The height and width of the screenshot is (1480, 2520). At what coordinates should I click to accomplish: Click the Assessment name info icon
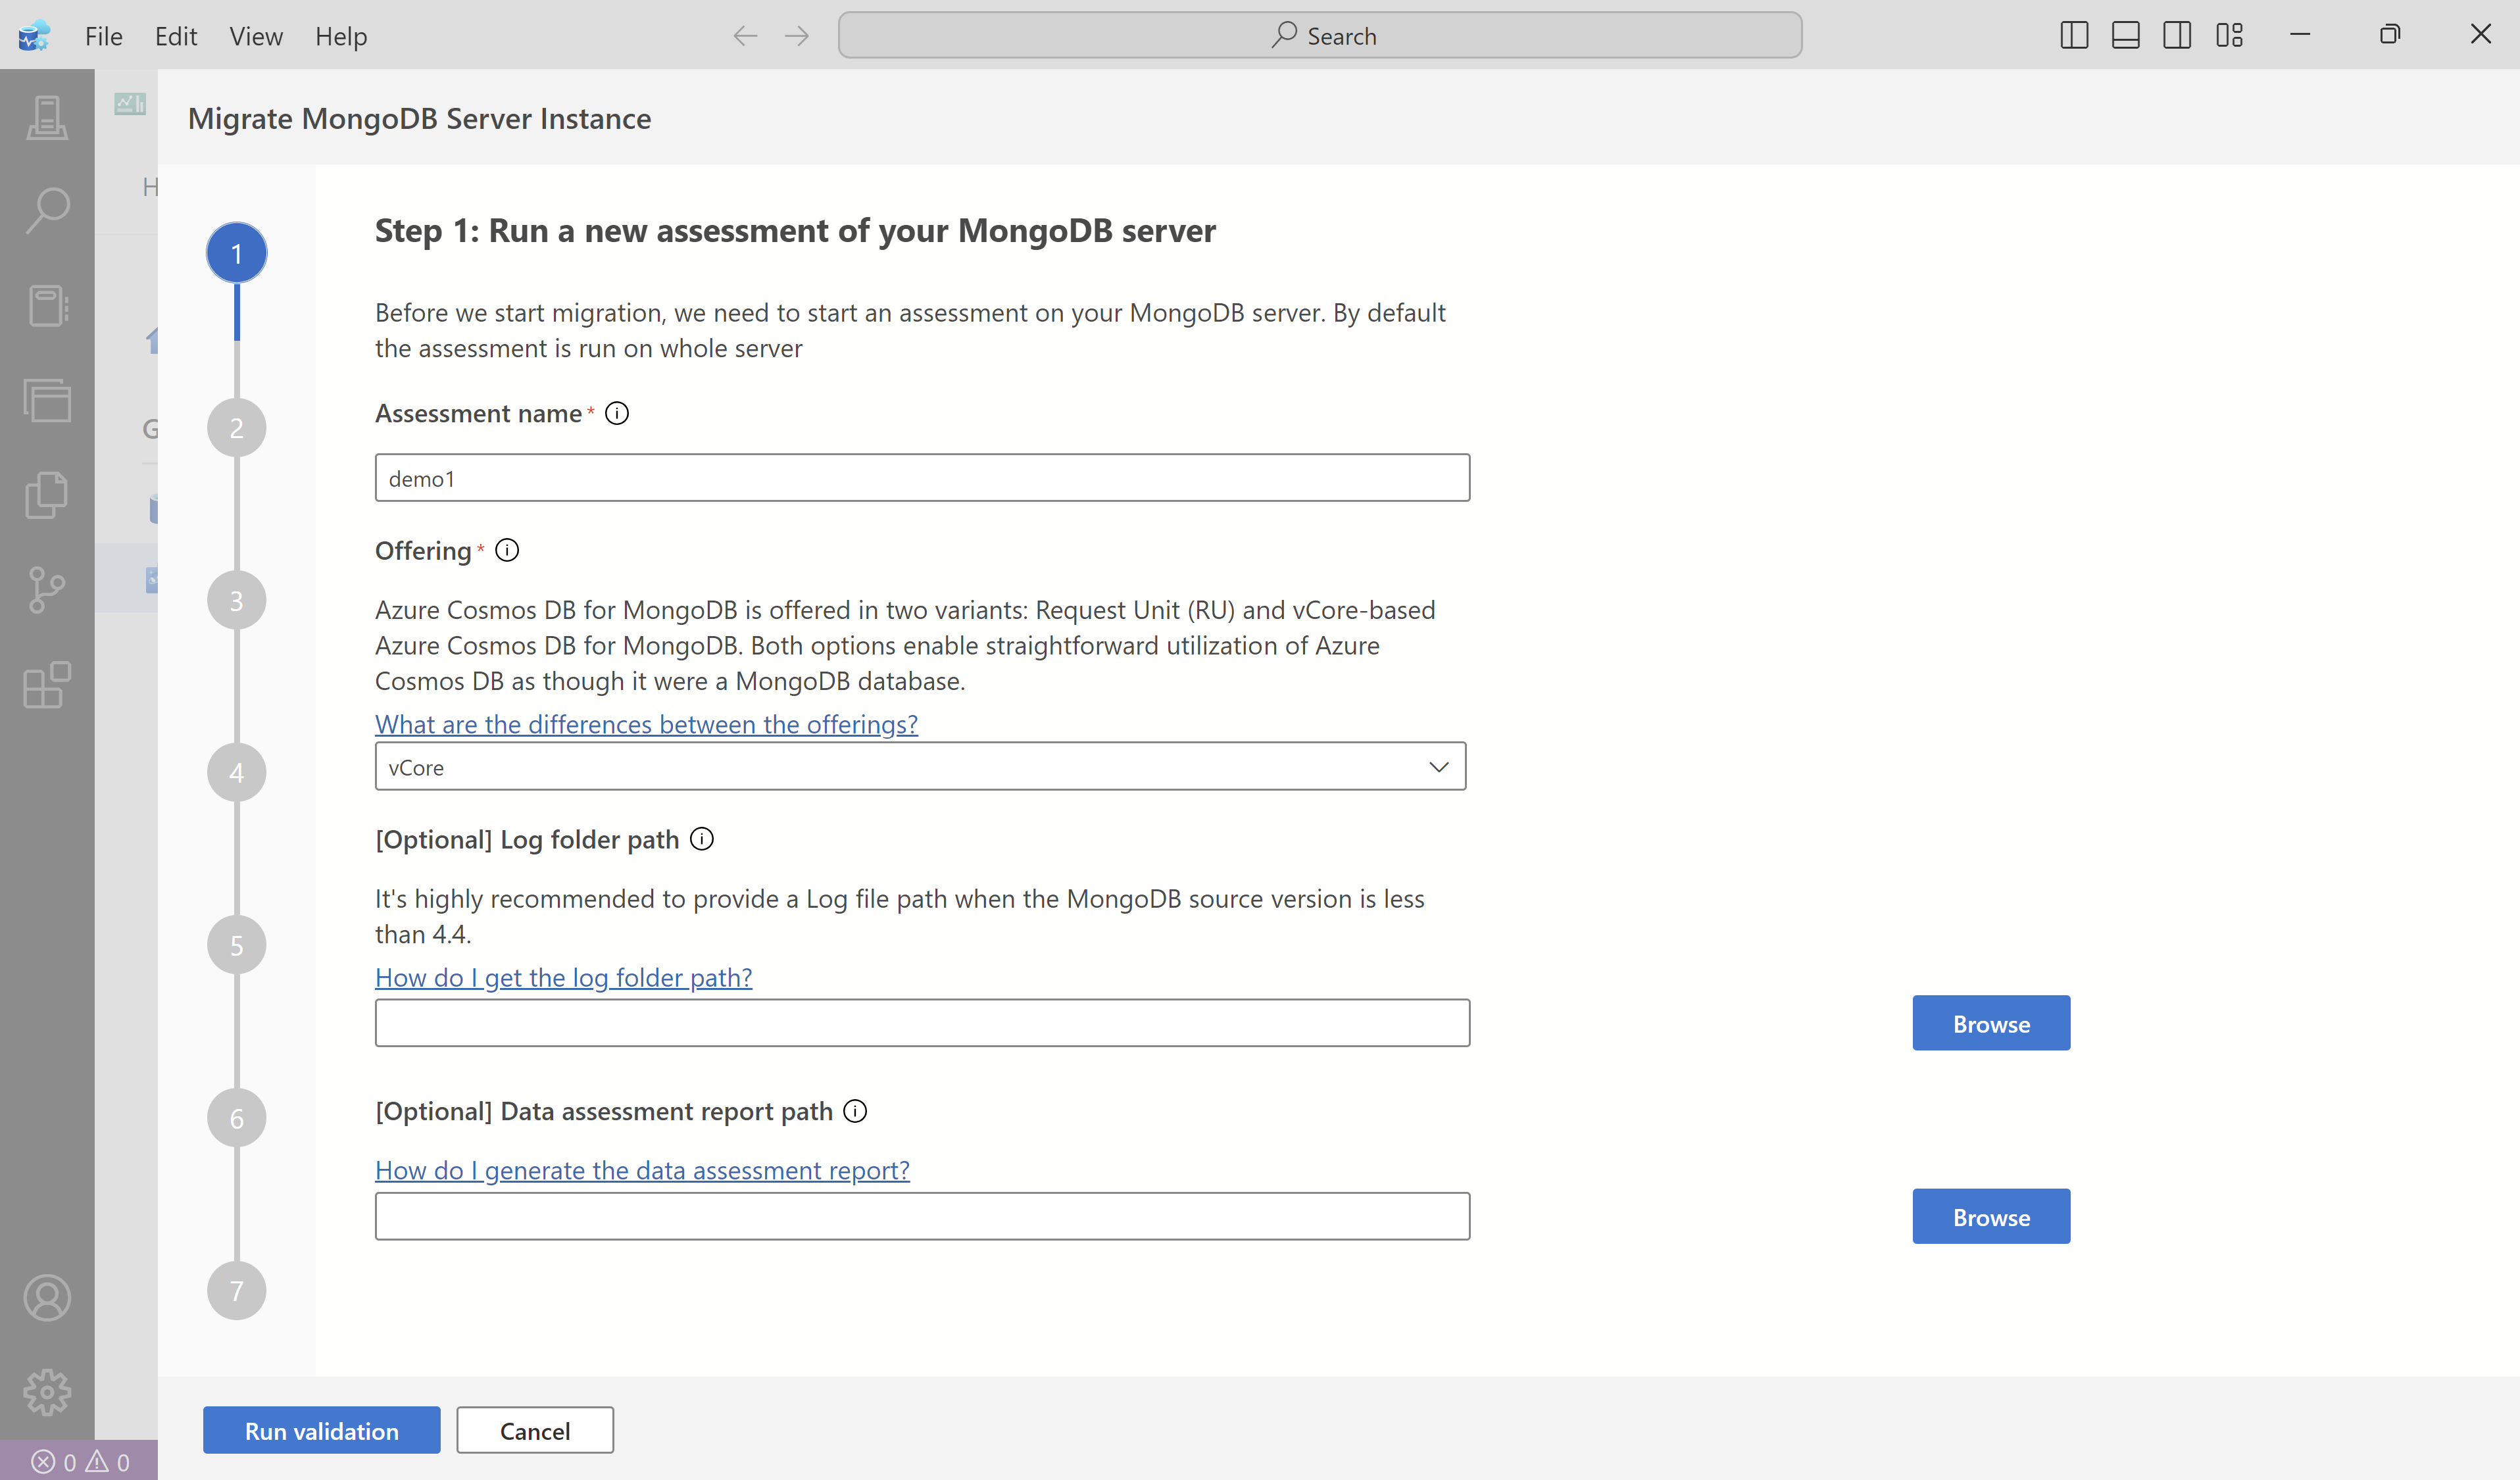point(617,413)
